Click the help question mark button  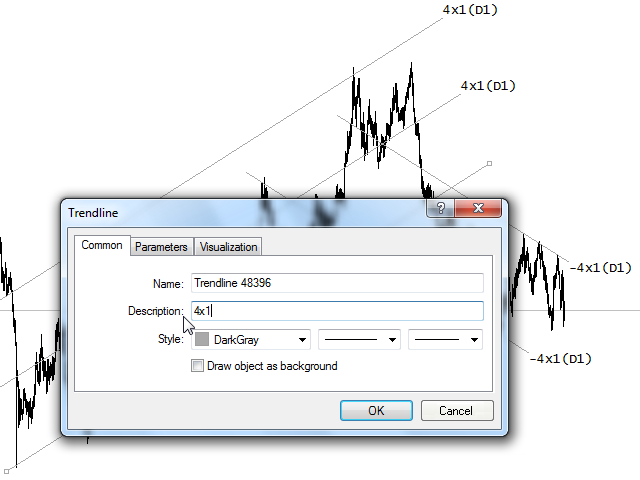(x=441, y=208)
